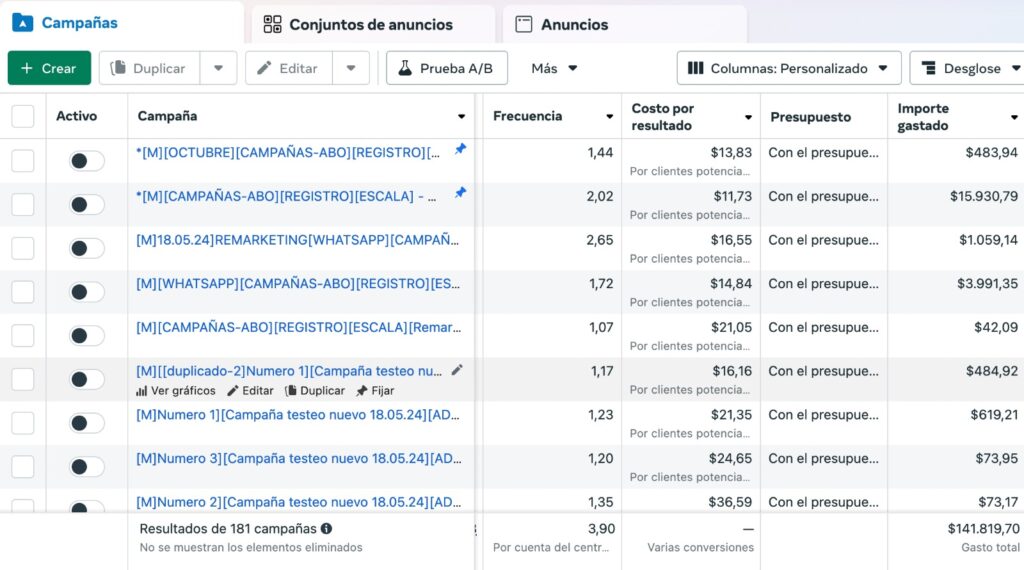
Task: Toggle the active switch for OCTUBRE campaign
Action: (87, 161)
